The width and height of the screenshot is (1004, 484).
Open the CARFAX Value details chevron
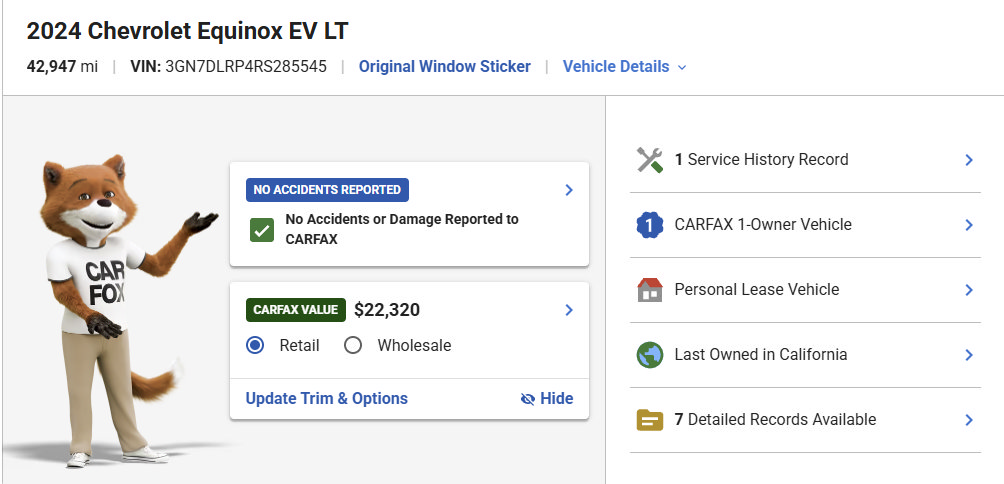569,311
